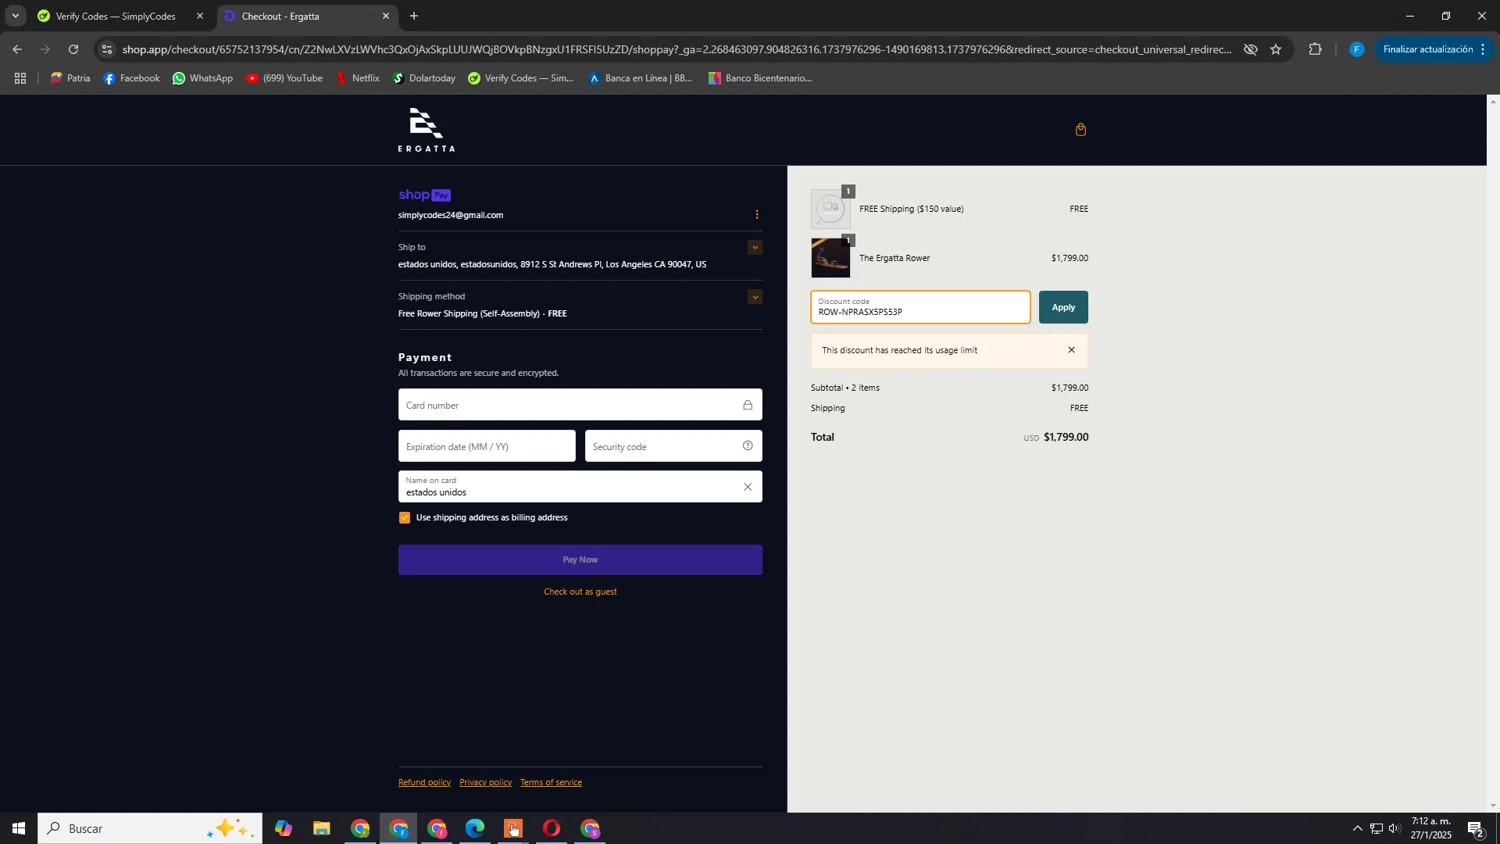Open the Refund policy link
The width and height of the screenshot is (1500, 844).
click(424, 783)
